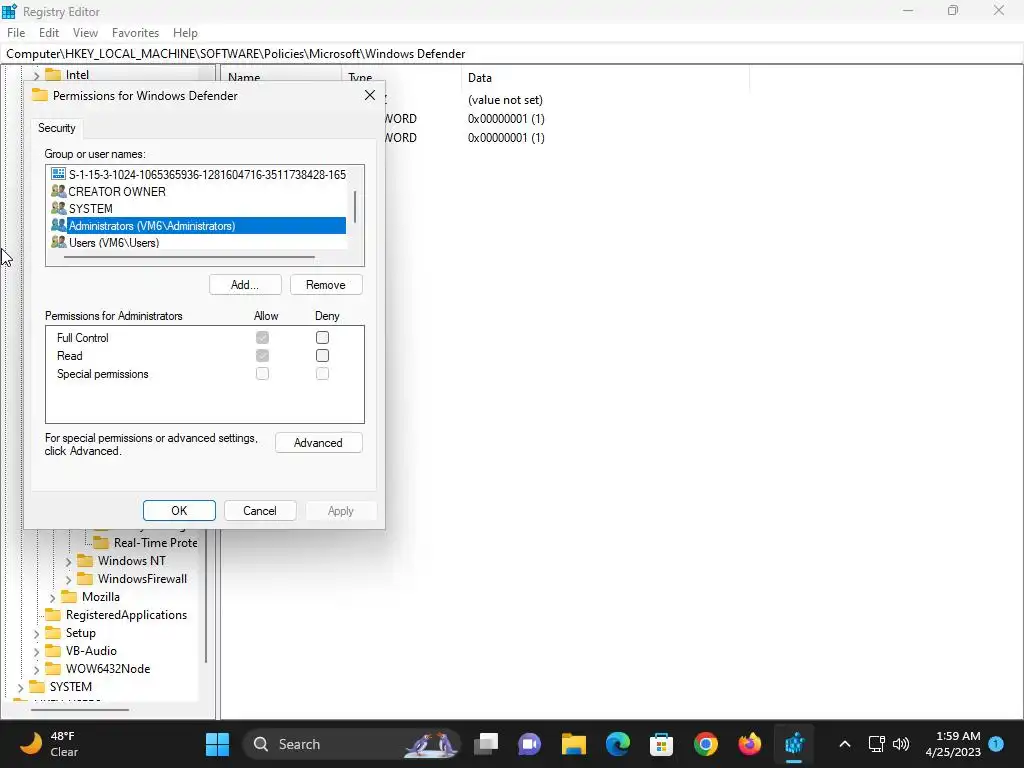Click the Remove button
This screenshot has height=768, width=1024.
click(326, 285)
